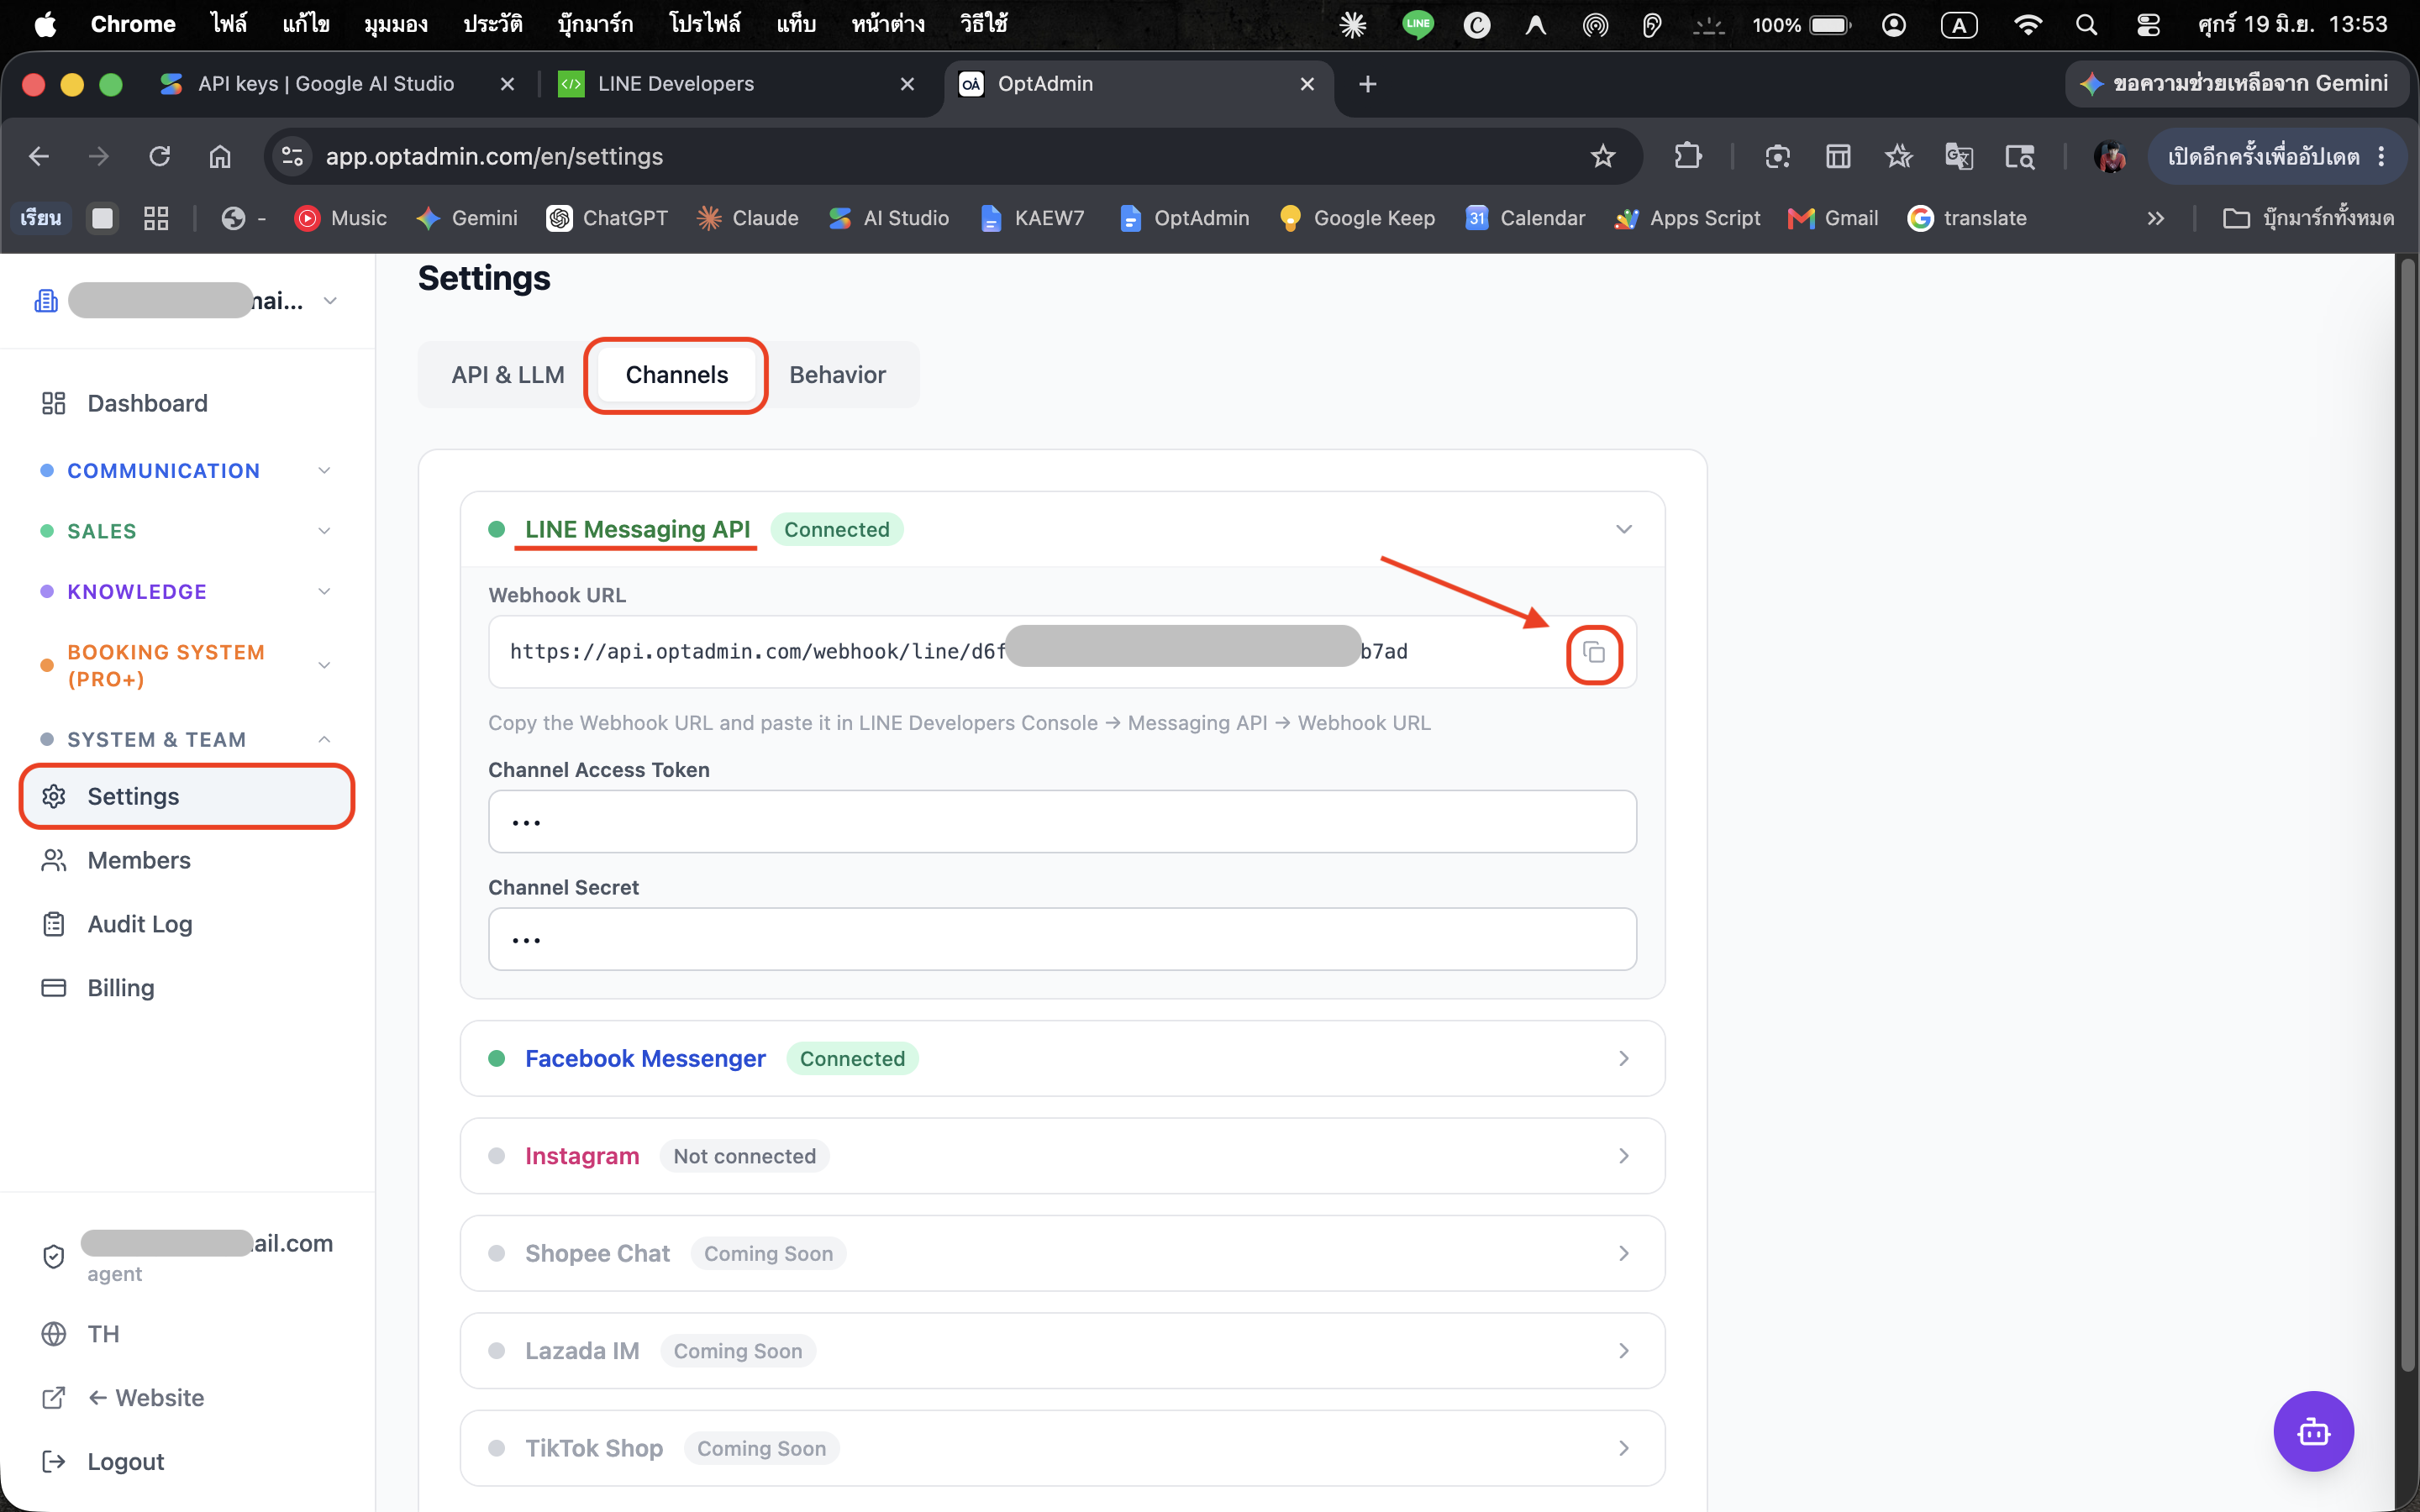2420x1512 pixels.
Task: Switch to the Behavior tab
Action: [837, 375]
